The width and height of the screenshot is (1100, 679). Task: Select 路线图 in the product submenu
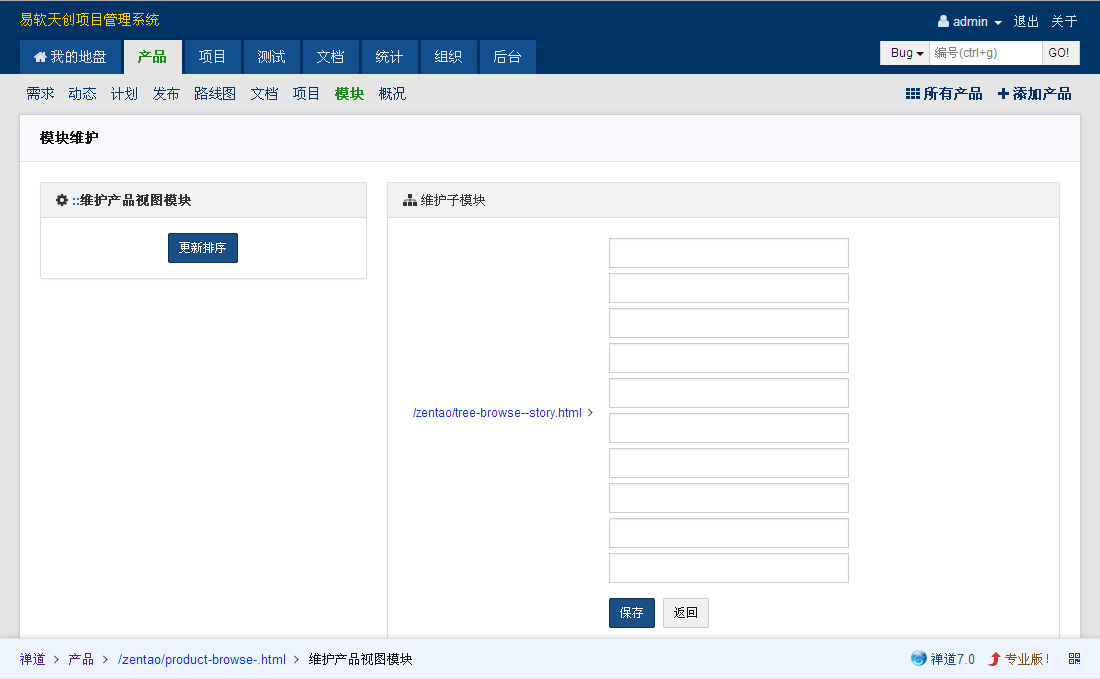click(x=215, y=93)
